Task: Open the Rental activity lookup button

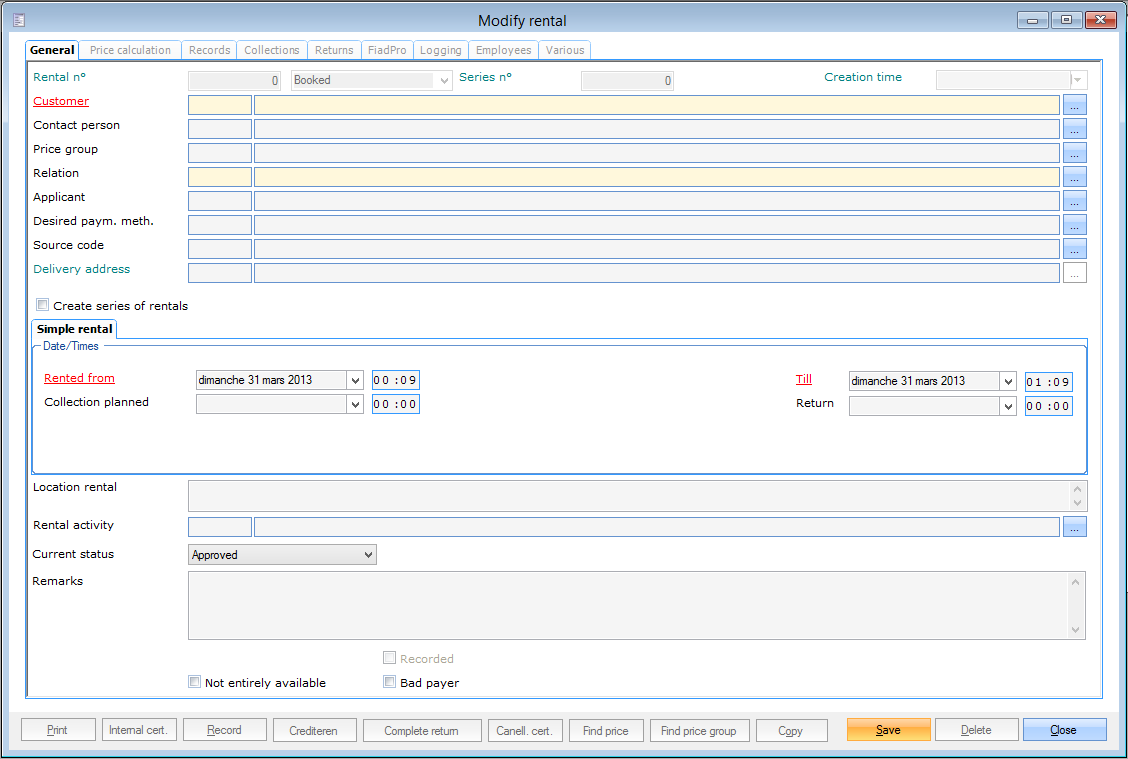Action: click(x=1074, y=528)
